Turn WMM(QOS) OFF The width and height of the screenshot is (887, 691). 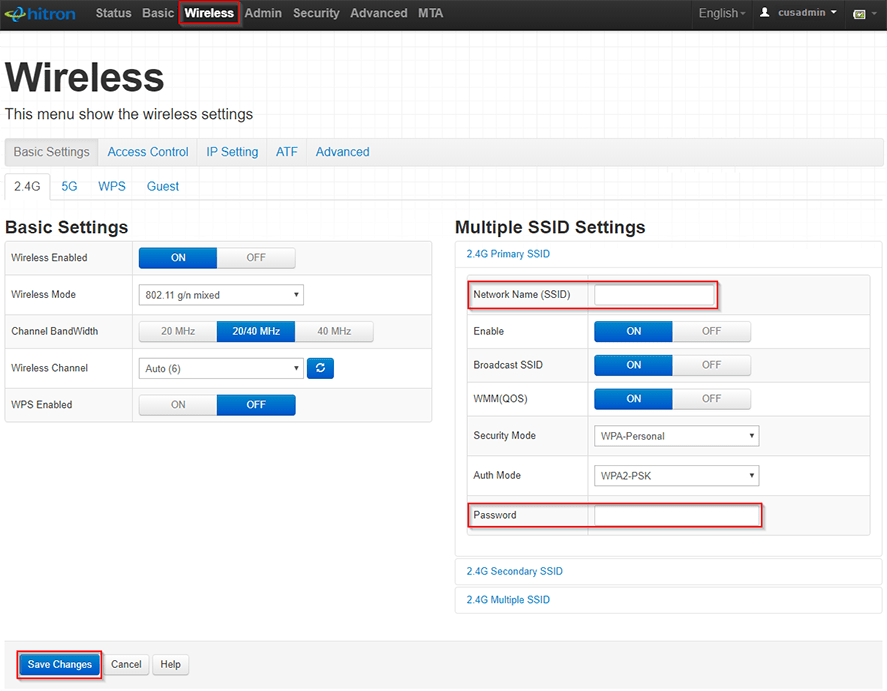pos(711,399)
